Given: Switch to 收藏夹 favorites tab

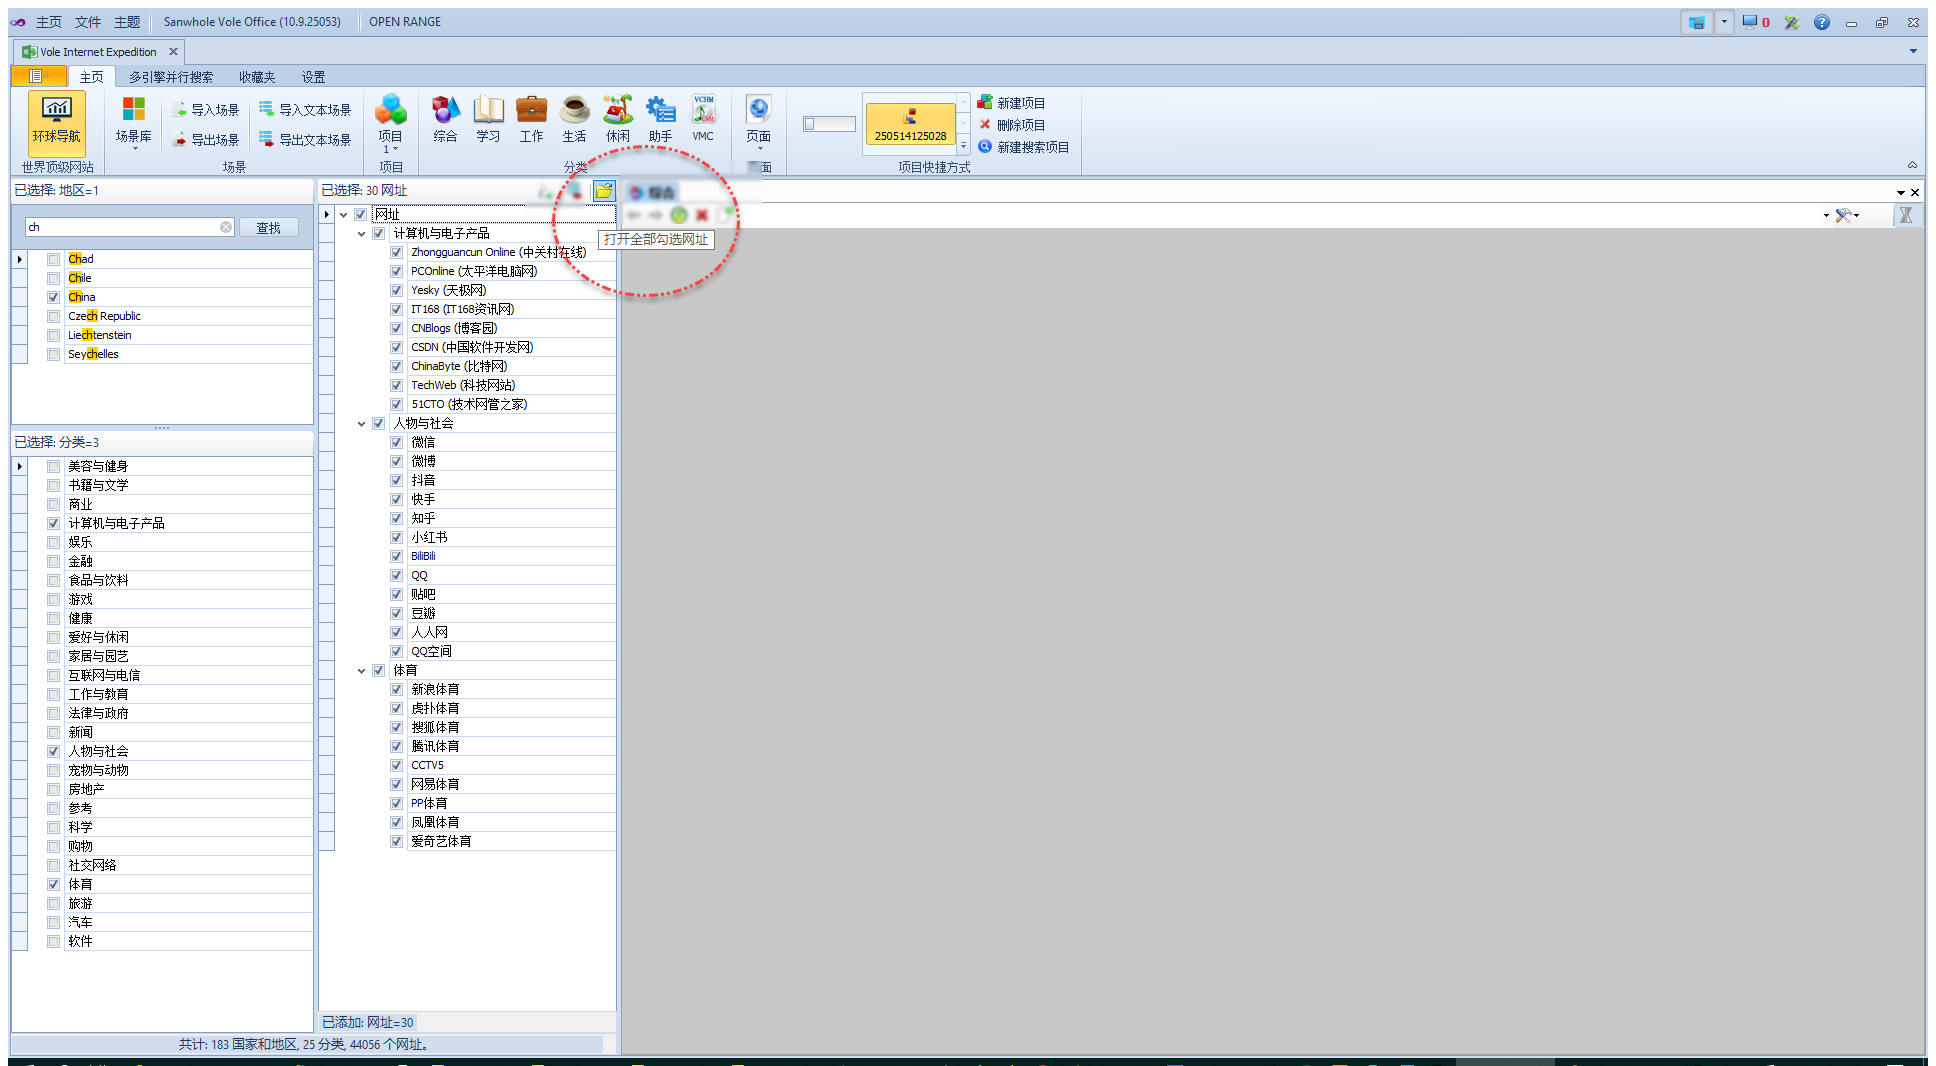Looking at the screenshot, I should click(257, 77).
